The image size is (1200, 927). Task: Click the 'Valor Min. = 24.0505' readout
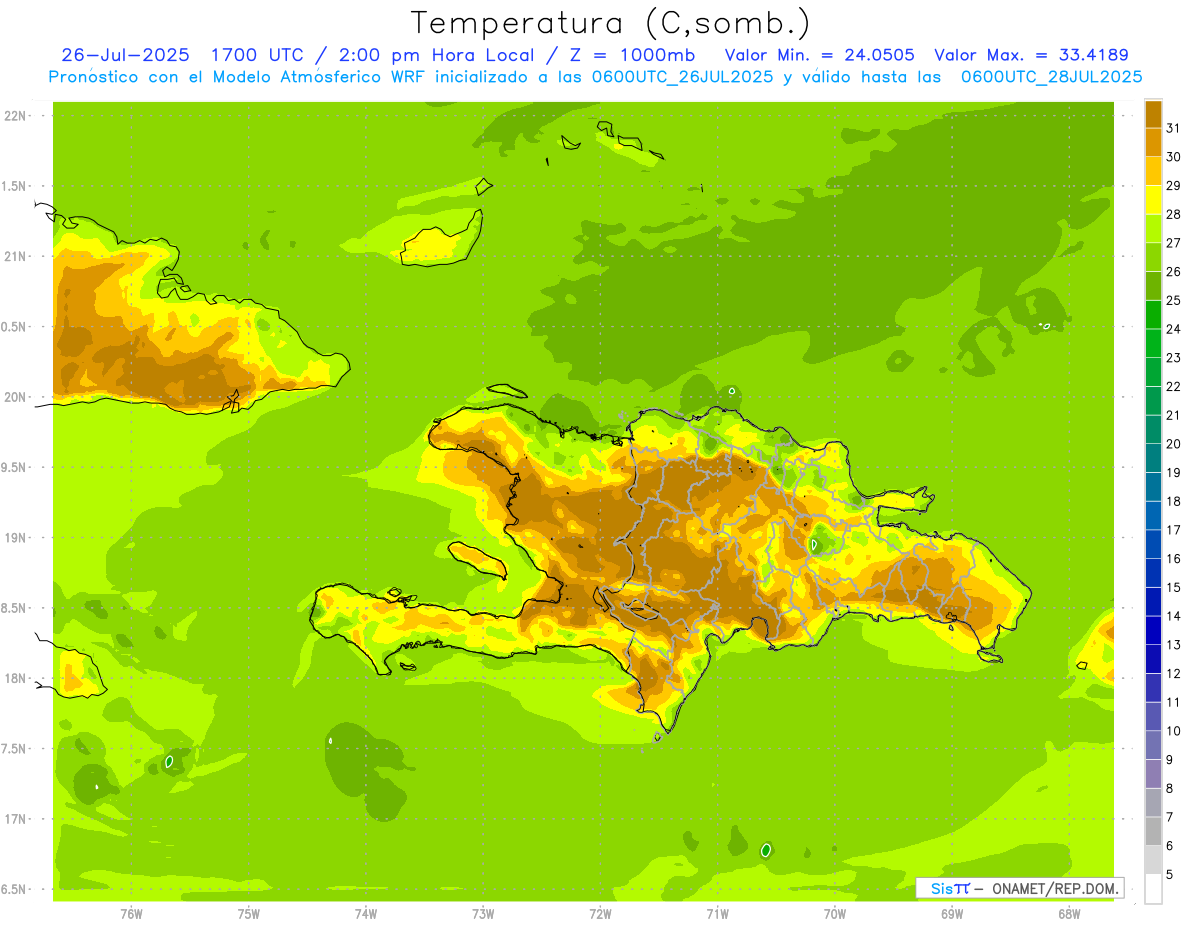819,55
